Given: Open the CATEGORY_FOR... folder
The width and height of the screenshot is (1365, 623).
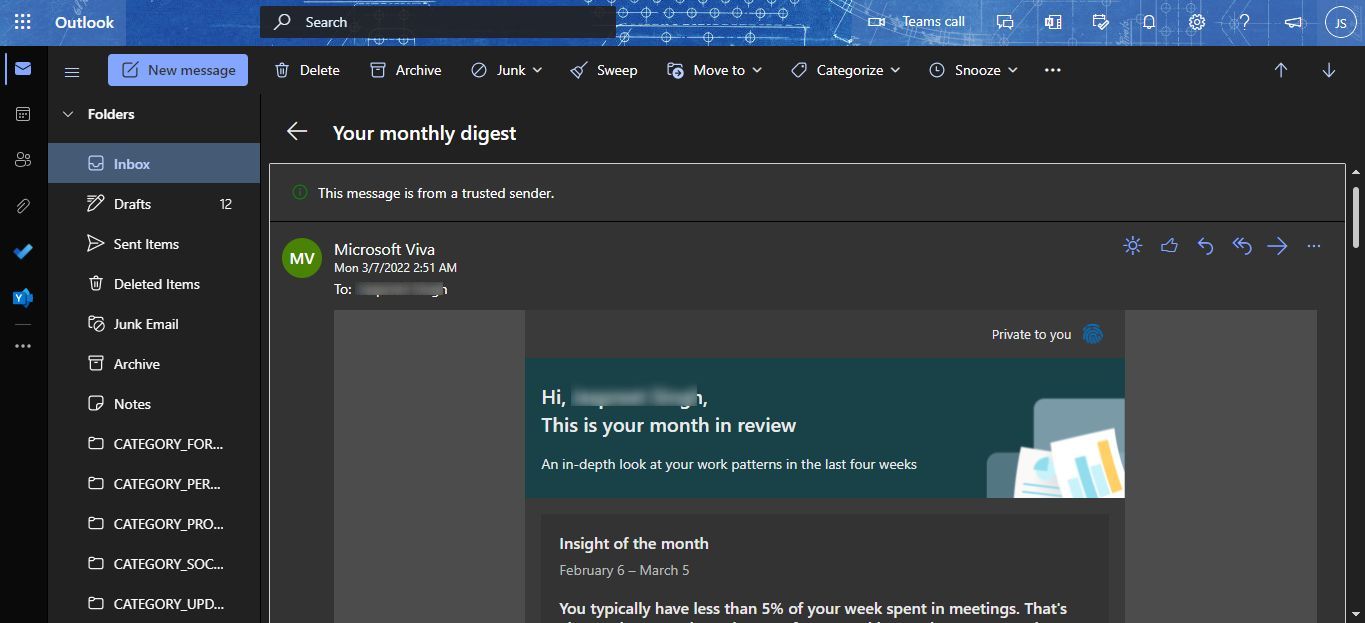Looking at the screenshot, I should 155,444.
